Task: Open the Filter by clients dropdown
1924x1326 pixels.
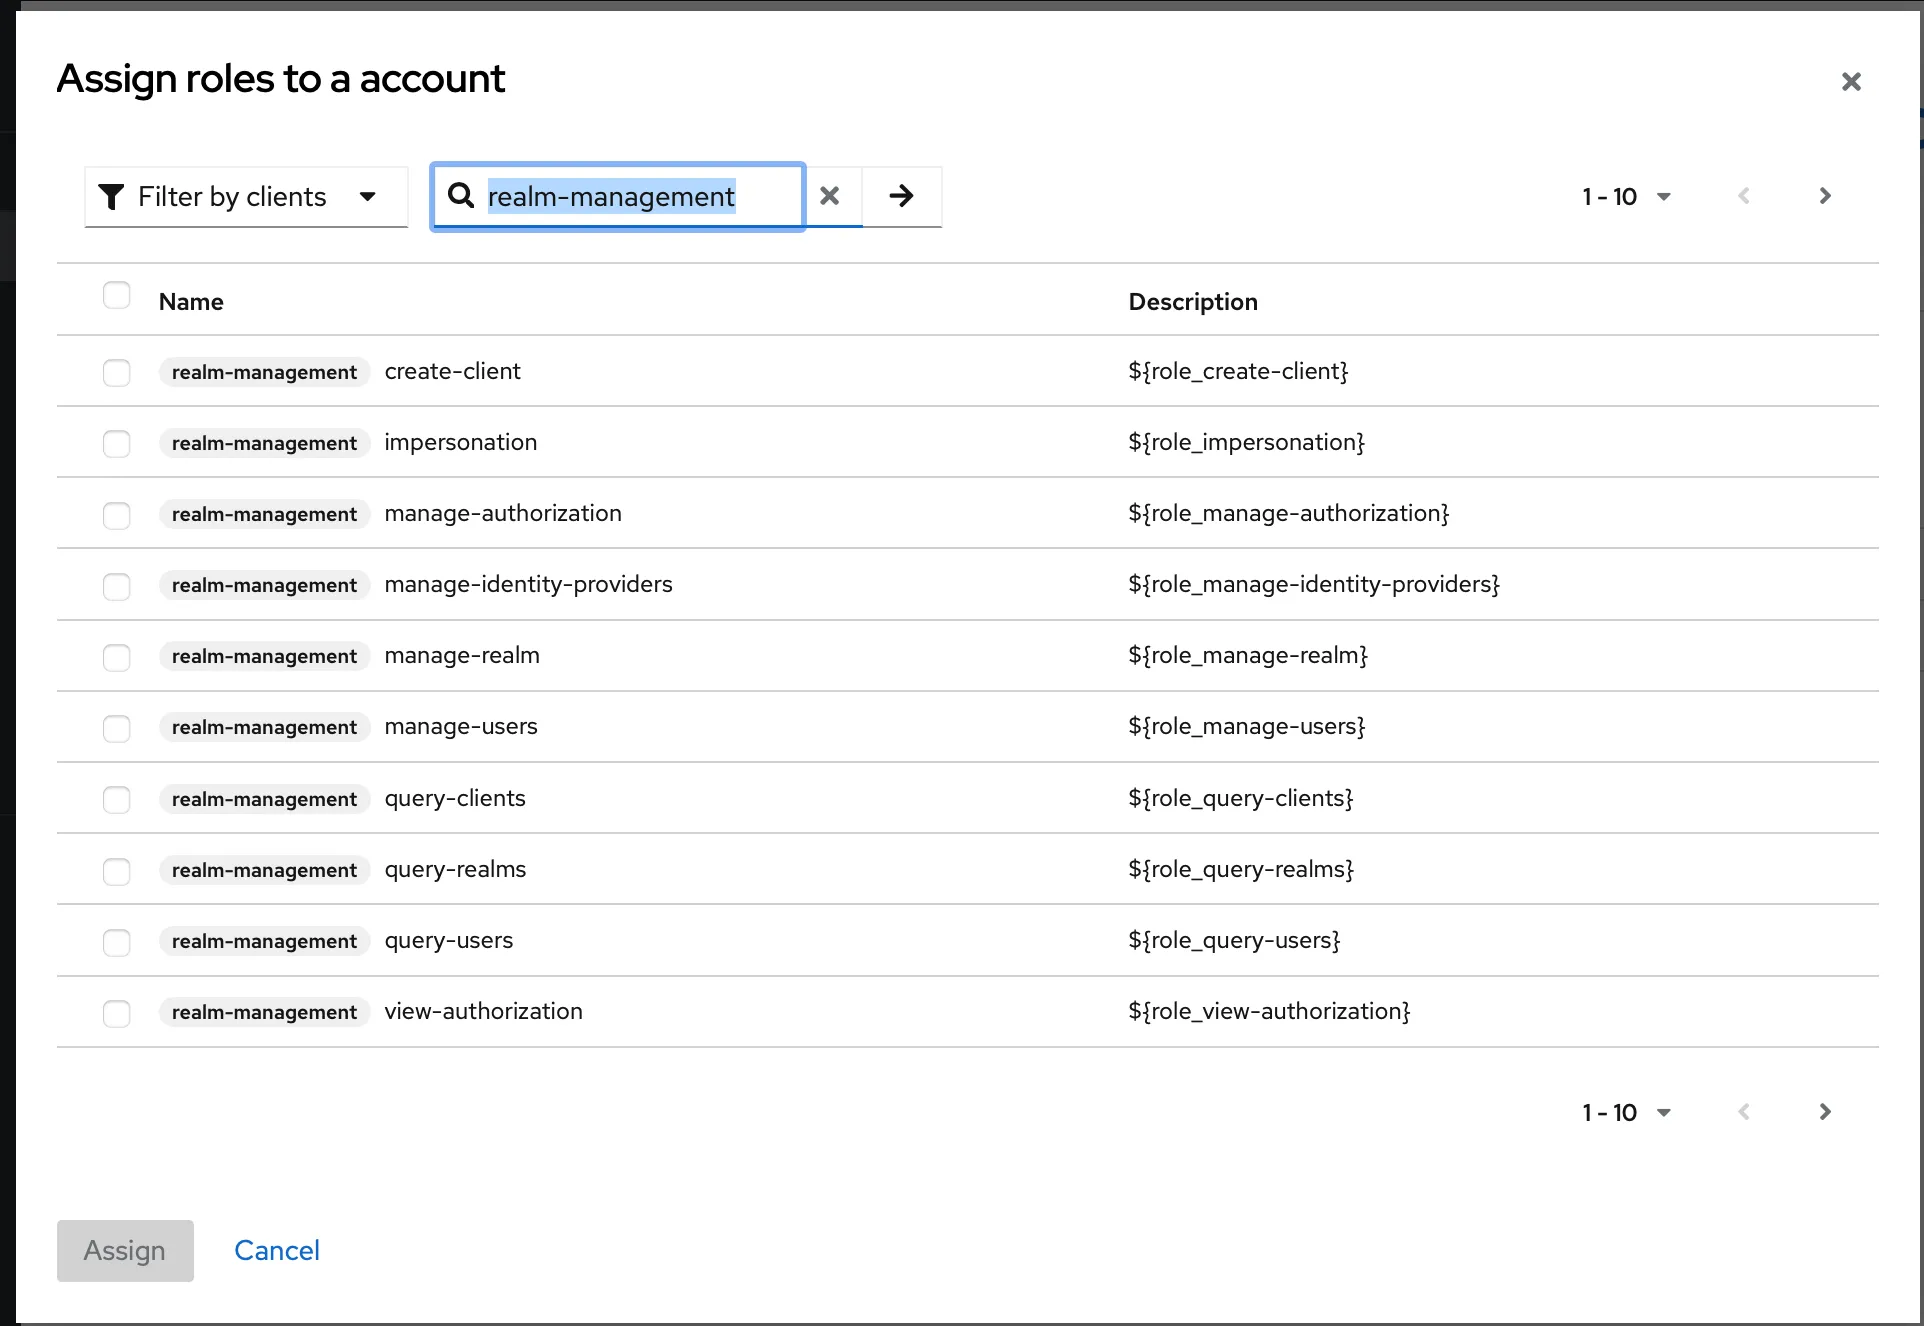Action: (246, 197)
